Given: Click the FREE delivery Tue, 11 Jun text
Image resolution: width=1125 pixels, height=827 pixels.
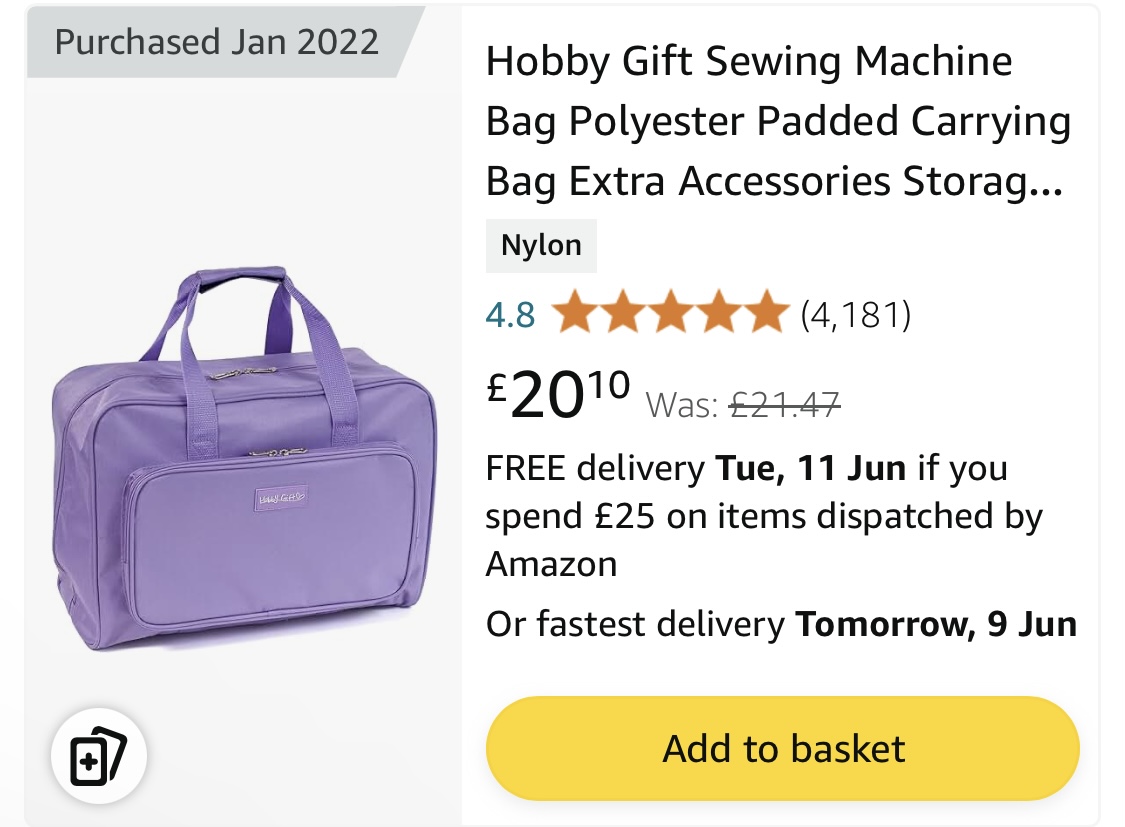Looking at the screenshot, I should (x=696, y=468).
